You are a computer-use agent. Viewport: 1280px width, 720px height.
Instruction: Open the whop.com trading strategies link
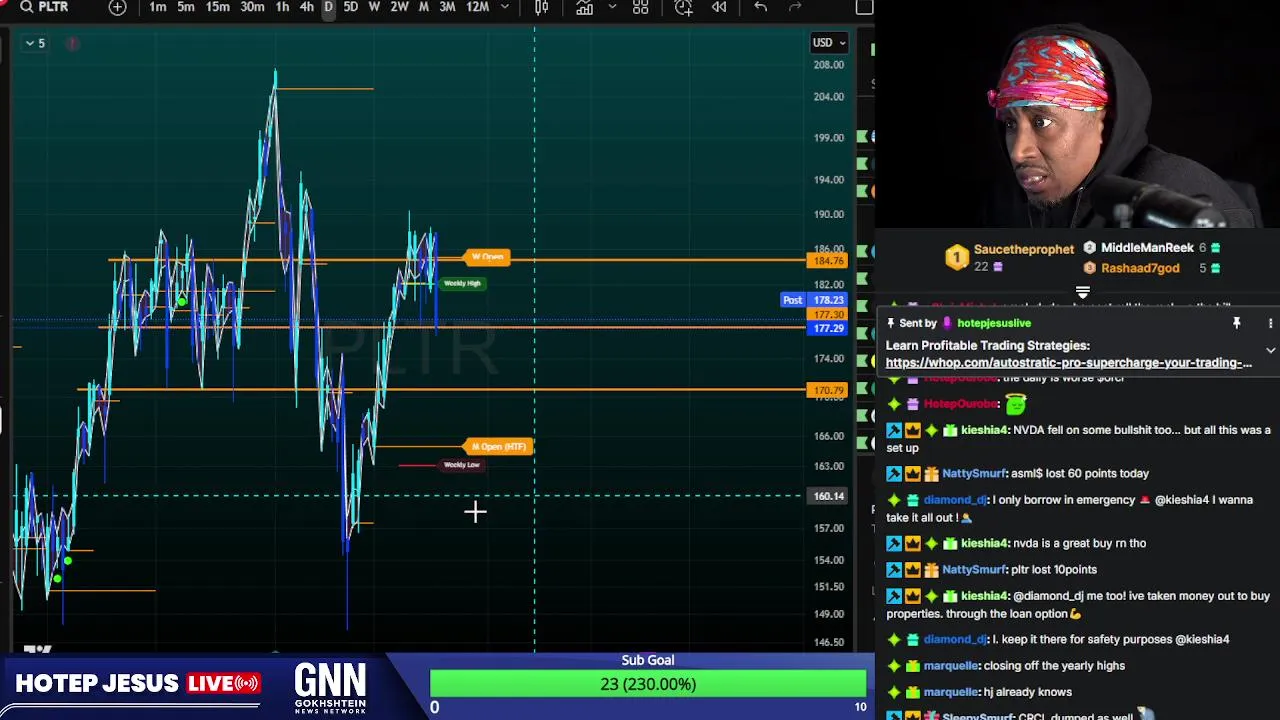click(1068, 363)
